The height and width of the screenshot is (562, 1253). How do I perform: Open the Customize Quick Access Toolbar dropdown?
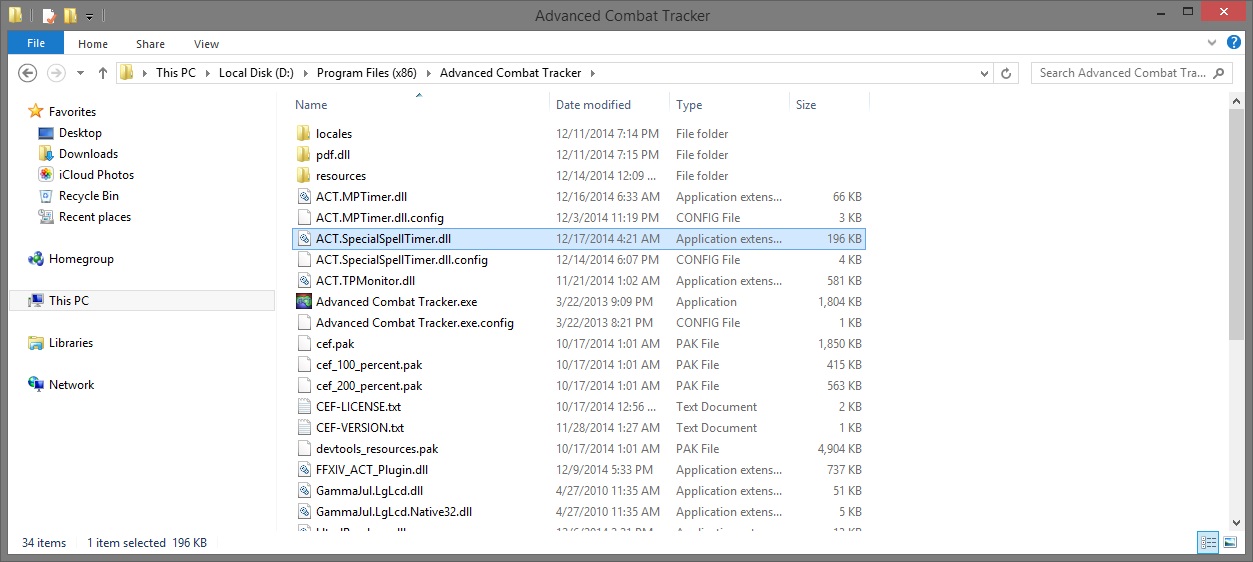[89, 16]
